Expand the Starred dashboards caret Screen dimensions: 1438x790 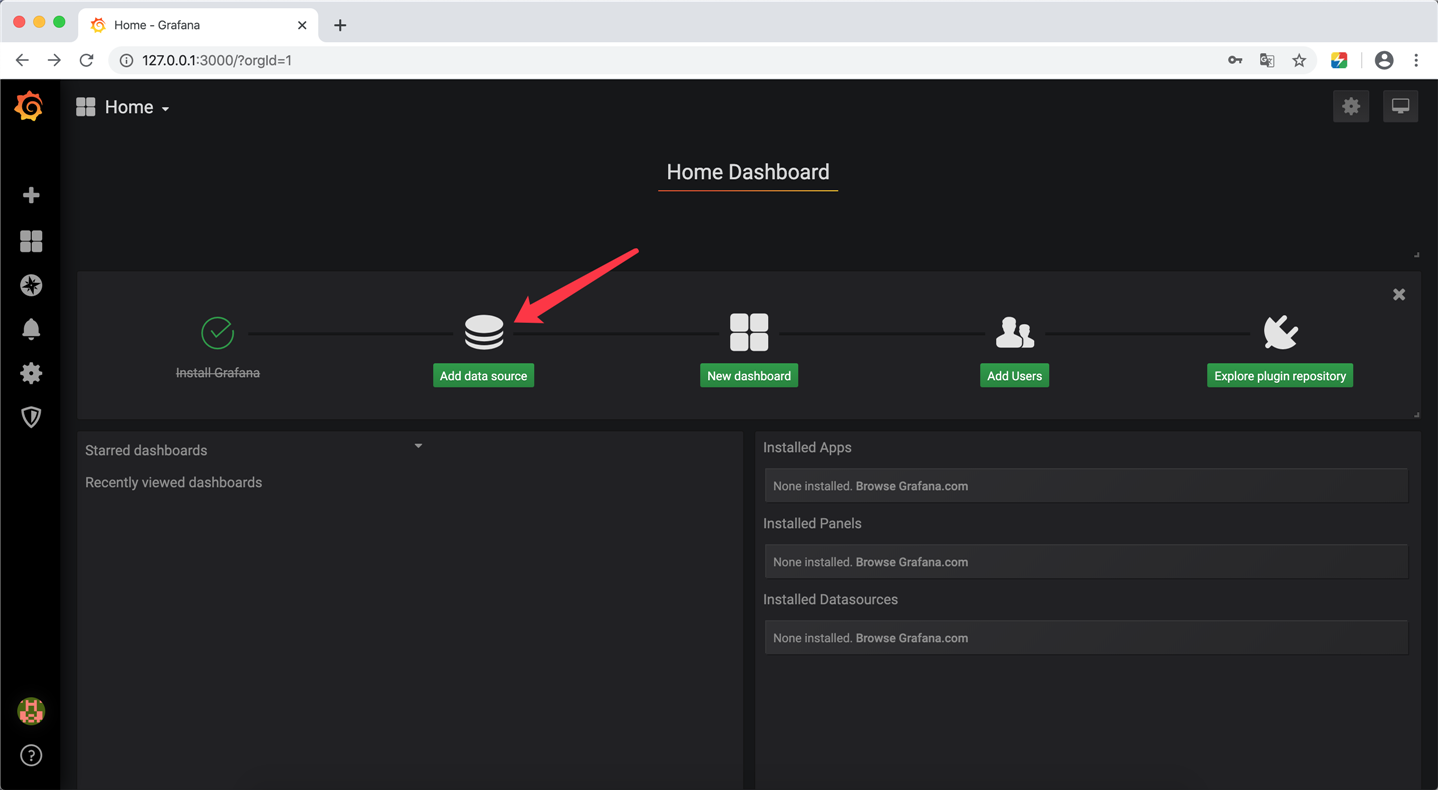pyautogui.click(x=418, y=446)
